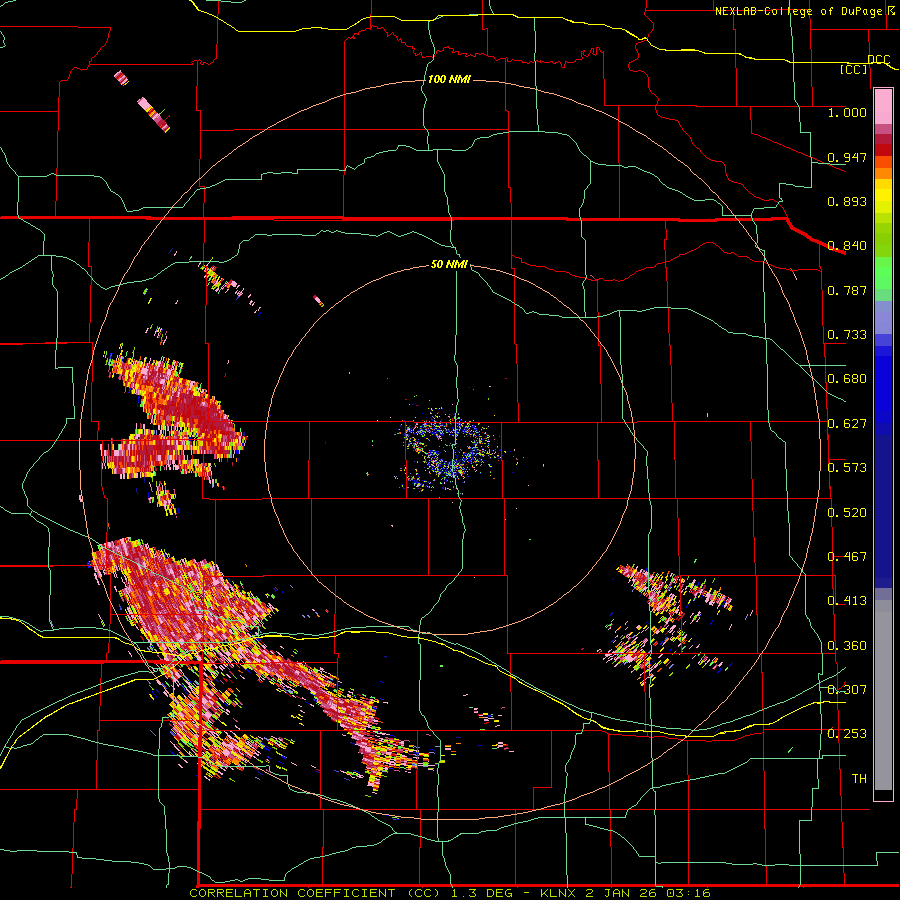The width and height of the screenshot is (900, 900).
Task: Click the 0.360 scale value
Action: pos(847,646)
